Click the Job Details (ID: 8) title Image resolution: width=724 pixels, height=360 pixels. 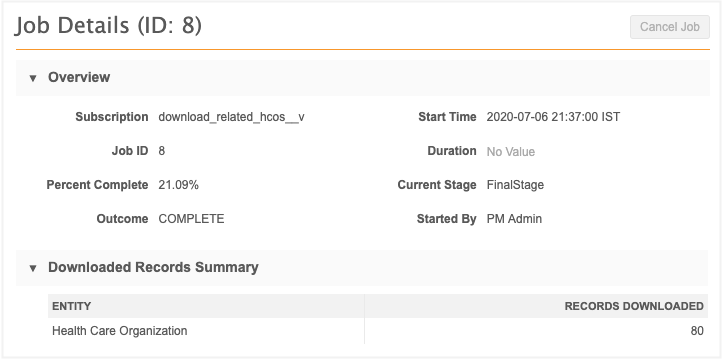click(x=109, y=25)
